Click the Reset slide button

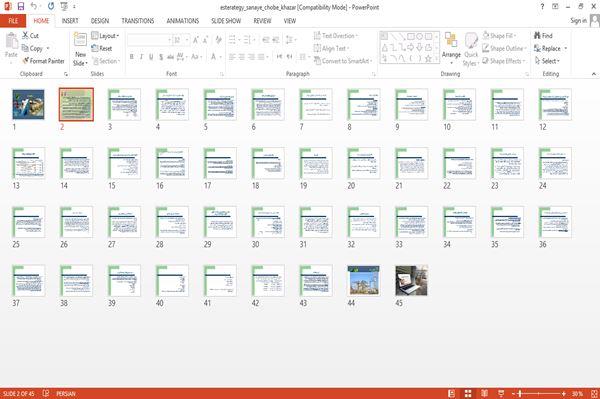102,48
